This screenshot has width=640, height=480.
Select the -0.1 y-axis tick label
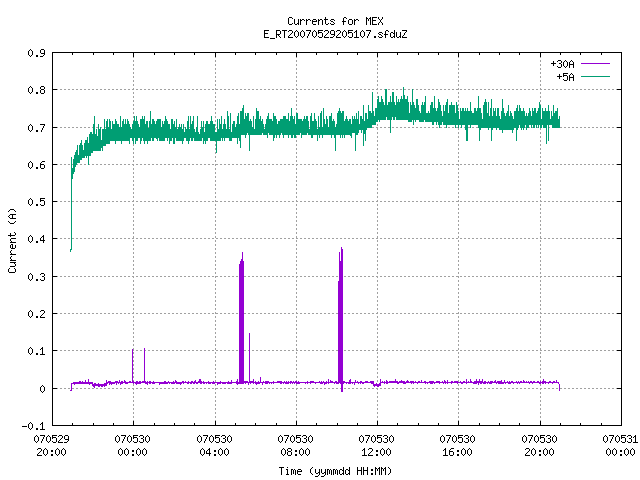click(x=33, y=426)
